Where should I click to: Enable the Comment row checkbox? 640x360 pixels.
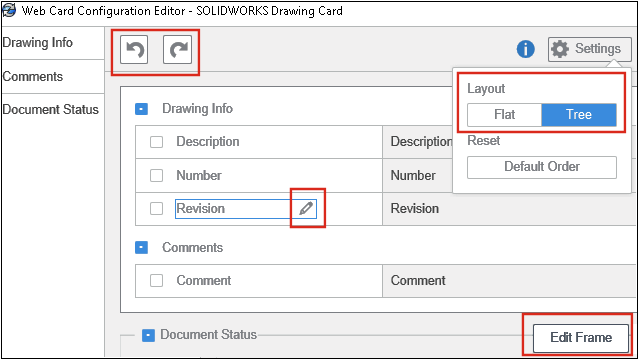[156, 280]
